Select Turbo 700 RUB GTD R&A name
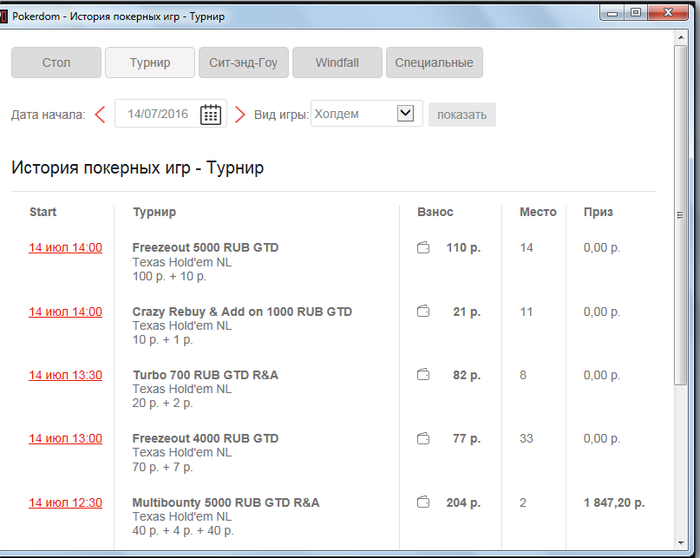Viewport: 700px width, 558px height. coord(205,375)
